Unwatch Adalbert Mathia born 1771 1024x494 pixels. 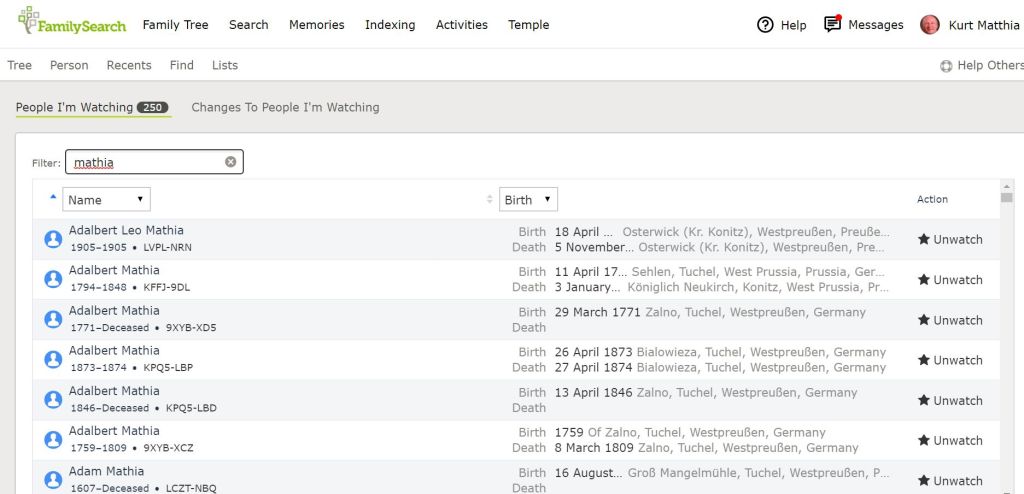(950, 320)
